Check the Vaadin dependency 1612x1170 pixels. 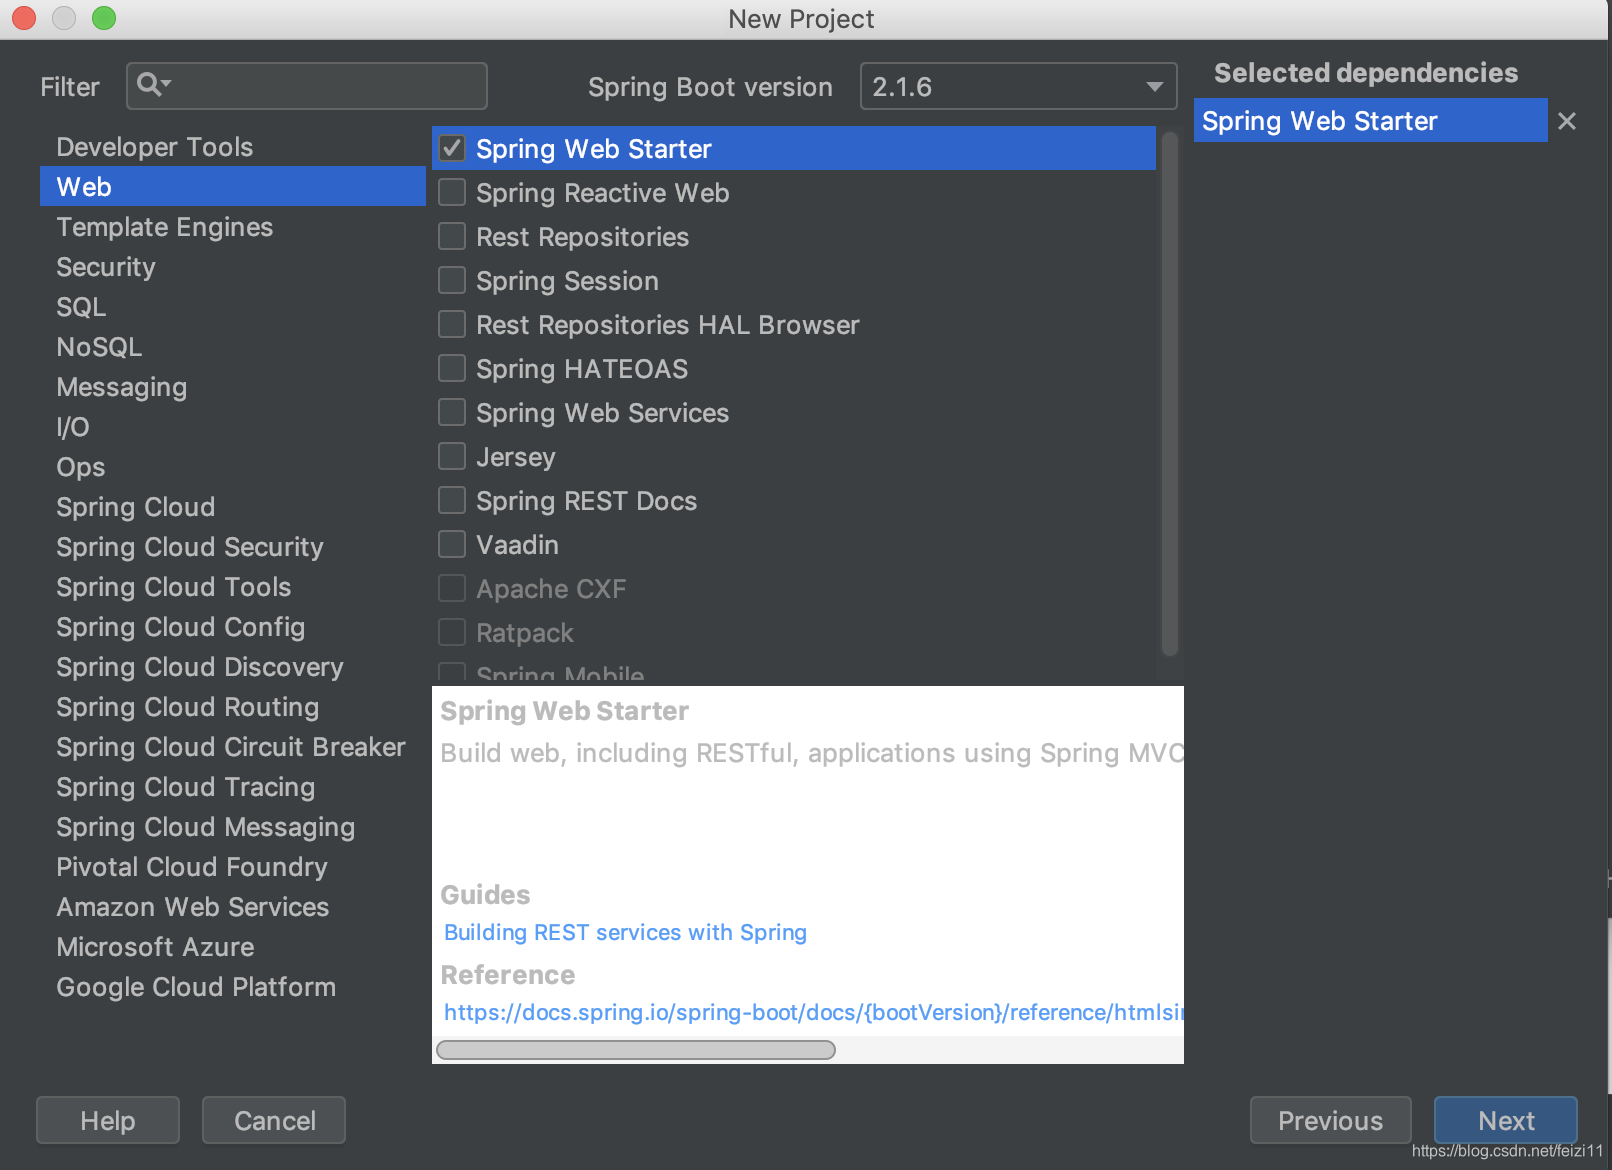452,544
